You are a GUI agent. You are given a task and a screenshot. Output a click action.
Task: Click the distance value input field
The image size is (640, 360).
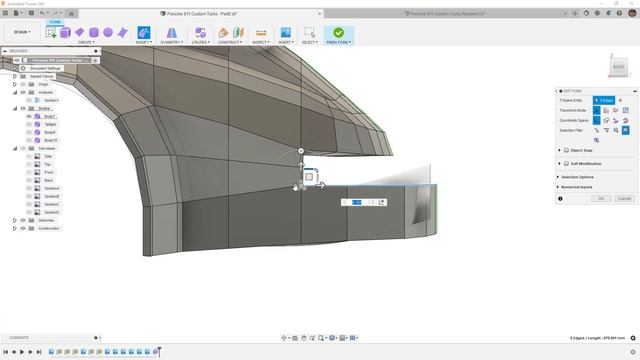click(x=357, y=202)
